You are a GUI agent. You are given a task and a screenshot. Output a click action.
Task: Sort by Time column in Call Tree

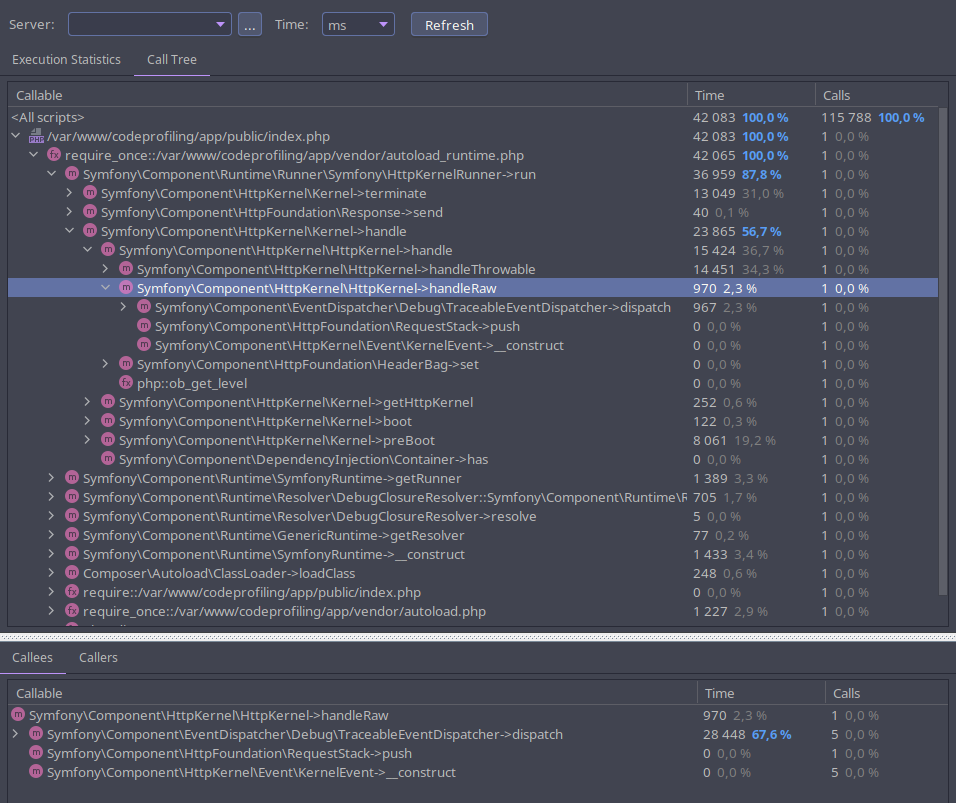(751, 95)
